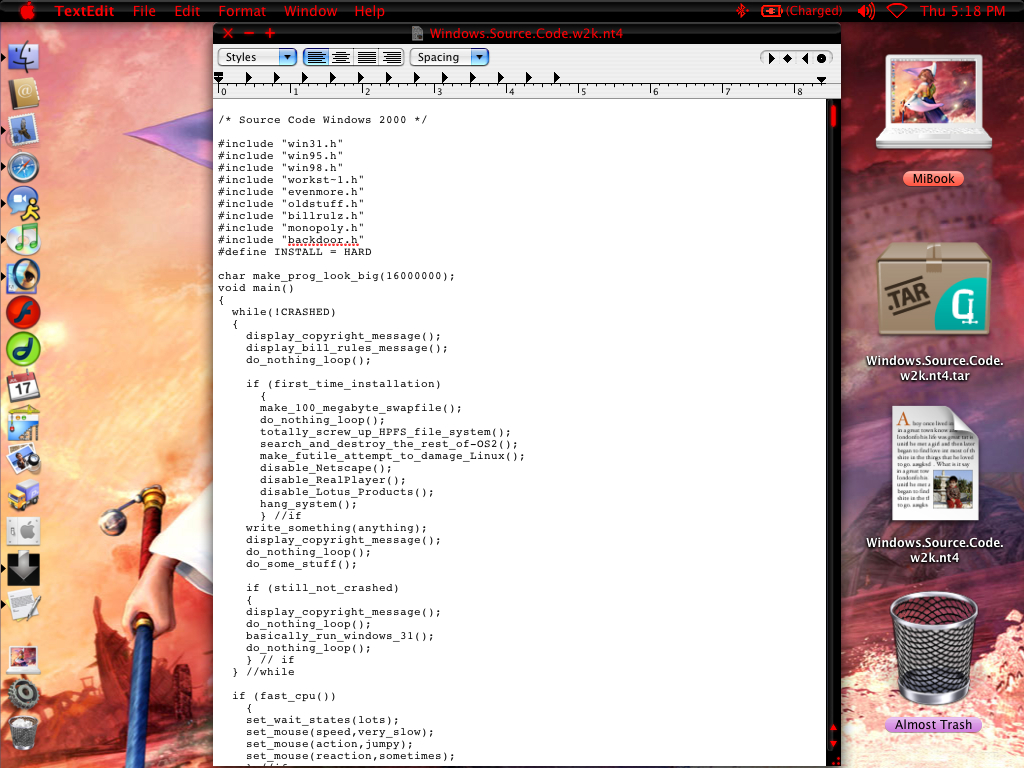
Task: Launch Address Book from the dock
Action: coord(24,94)
